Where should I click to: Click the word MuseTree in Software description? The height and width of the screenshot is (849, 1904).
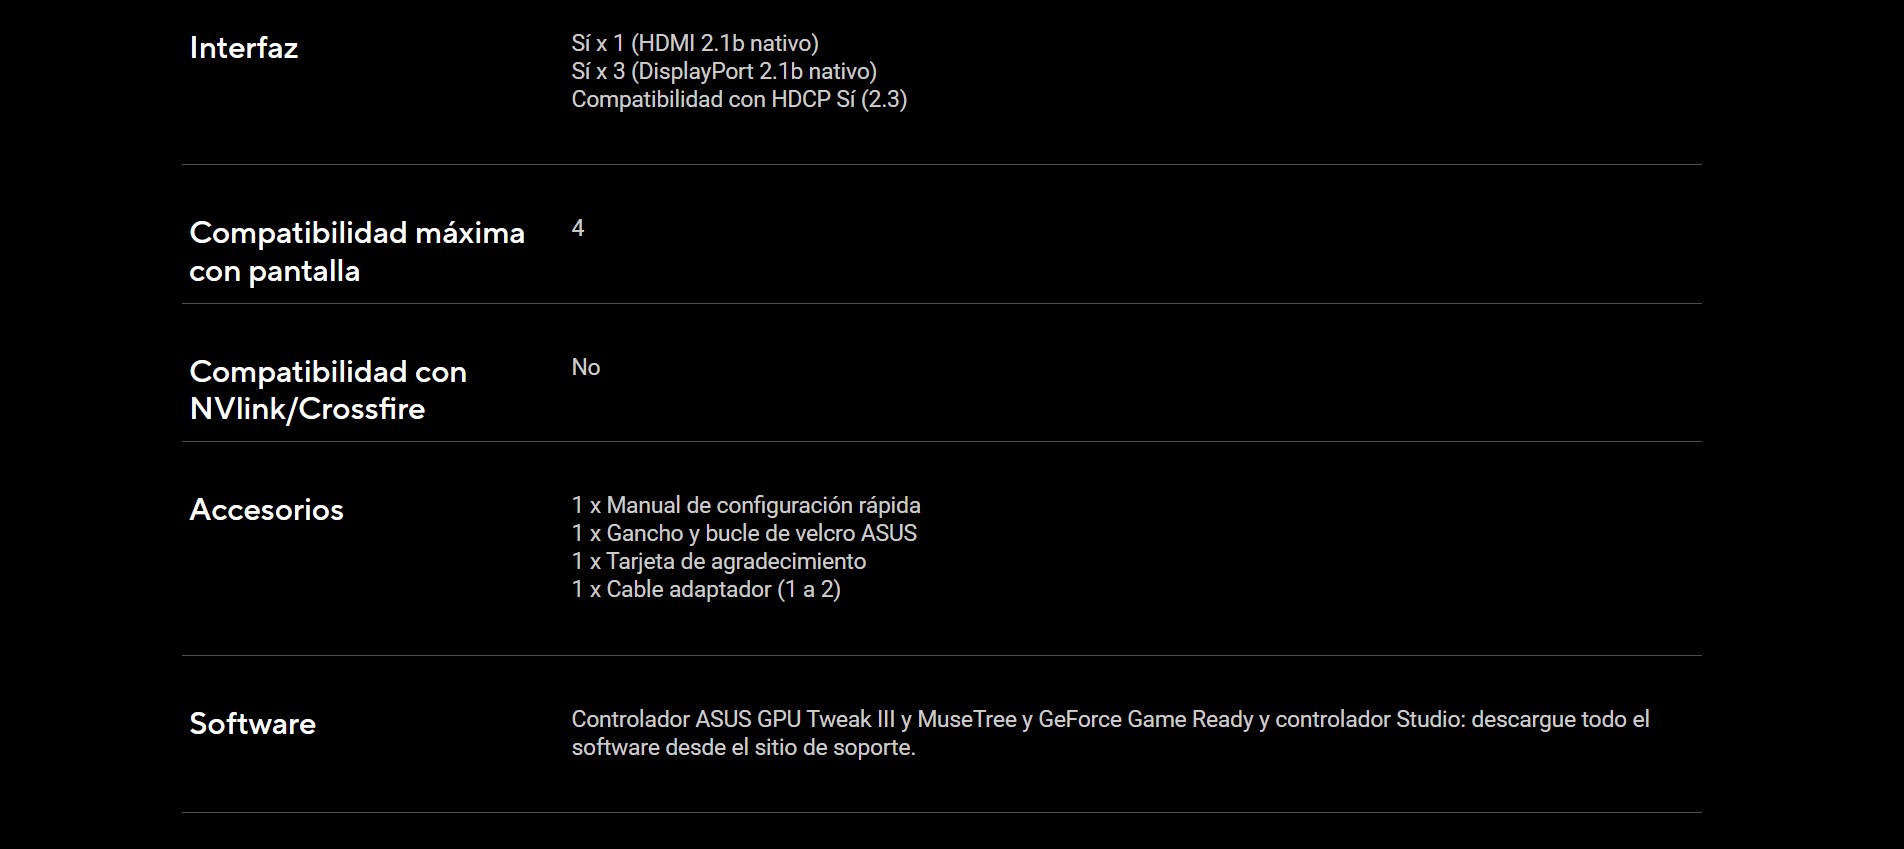[x=966, y=719]
